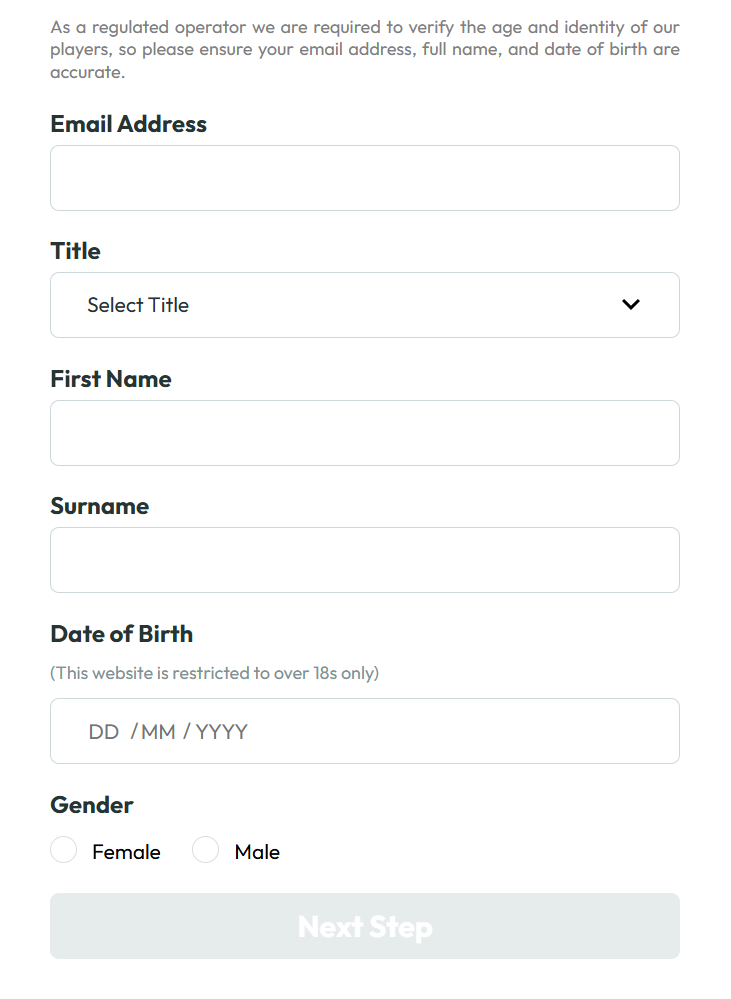Click the Email Address input field
Image resolution: width=731 pixels, height=999 pixels.
click(x=364, y=178)
